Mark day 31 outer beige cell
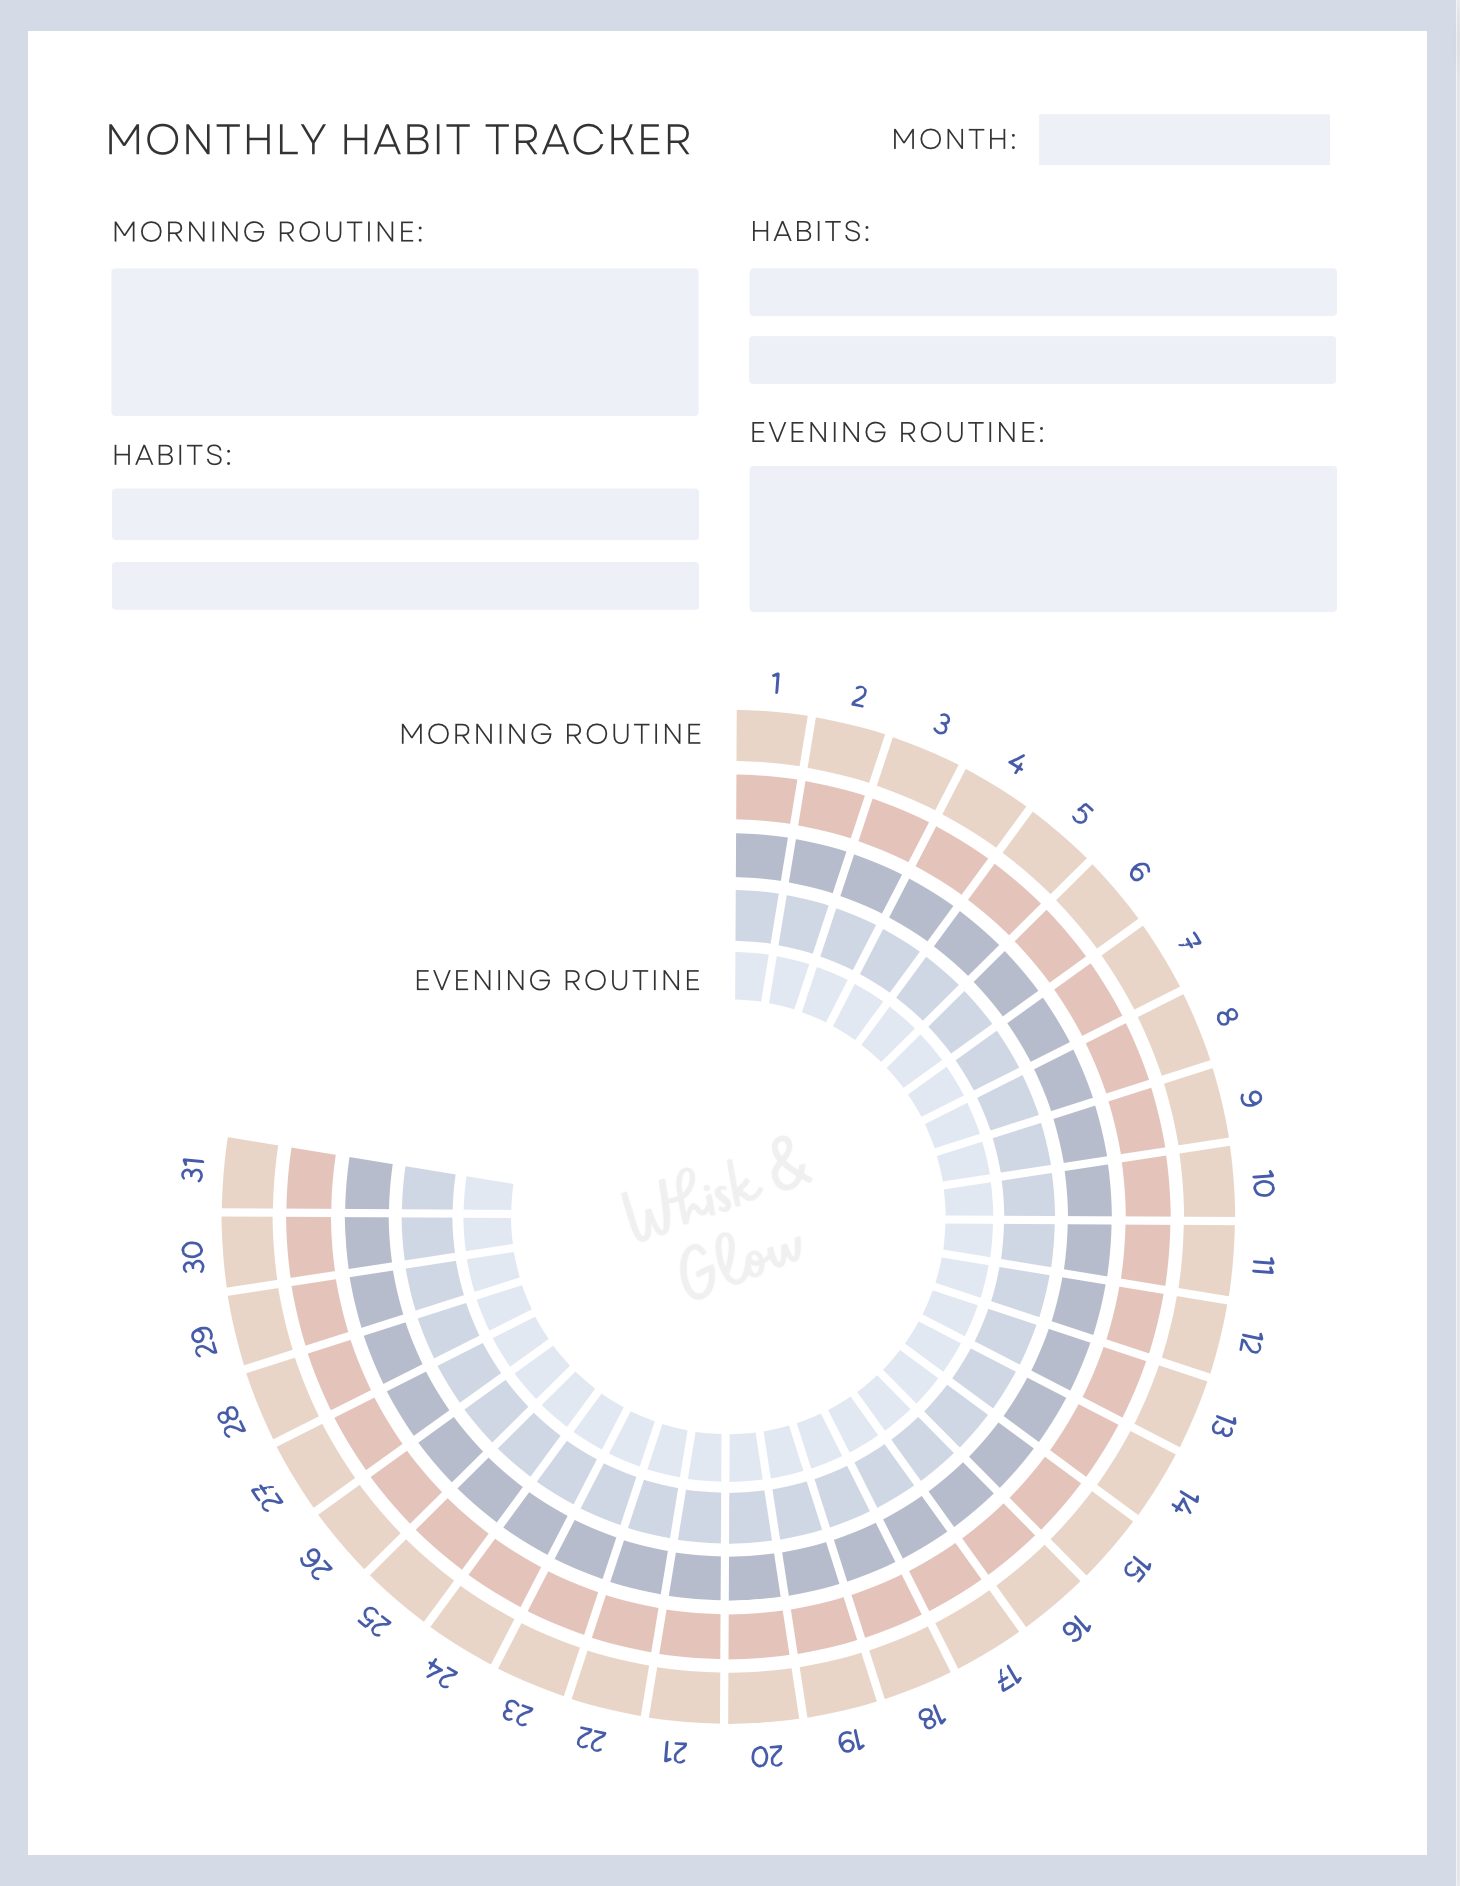The height and width of the screenshot is (1886, 1460). point(249,1173)
